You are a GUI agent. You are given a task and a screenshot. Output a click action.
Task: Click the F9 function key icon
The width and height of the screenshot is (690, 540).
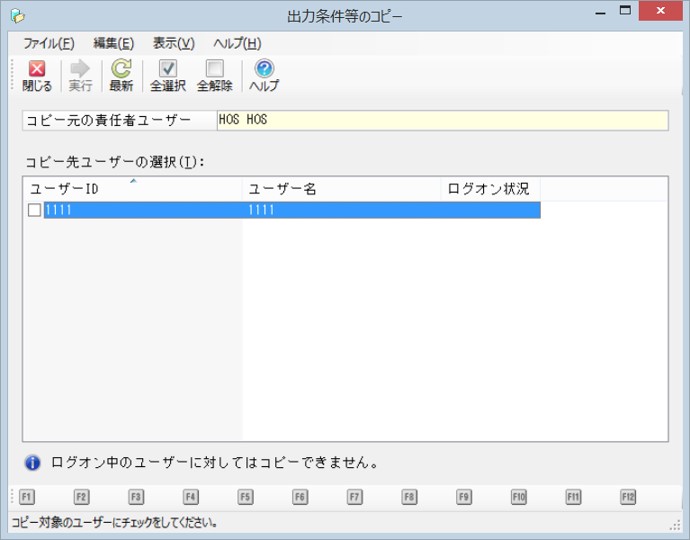[464, 497]
